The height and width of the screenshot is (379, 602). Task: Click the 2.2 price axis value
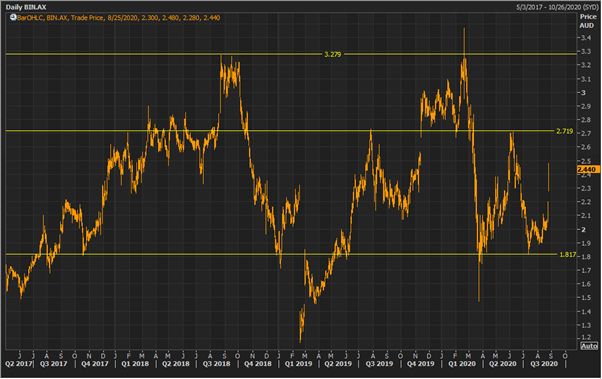tap(586, 202)
